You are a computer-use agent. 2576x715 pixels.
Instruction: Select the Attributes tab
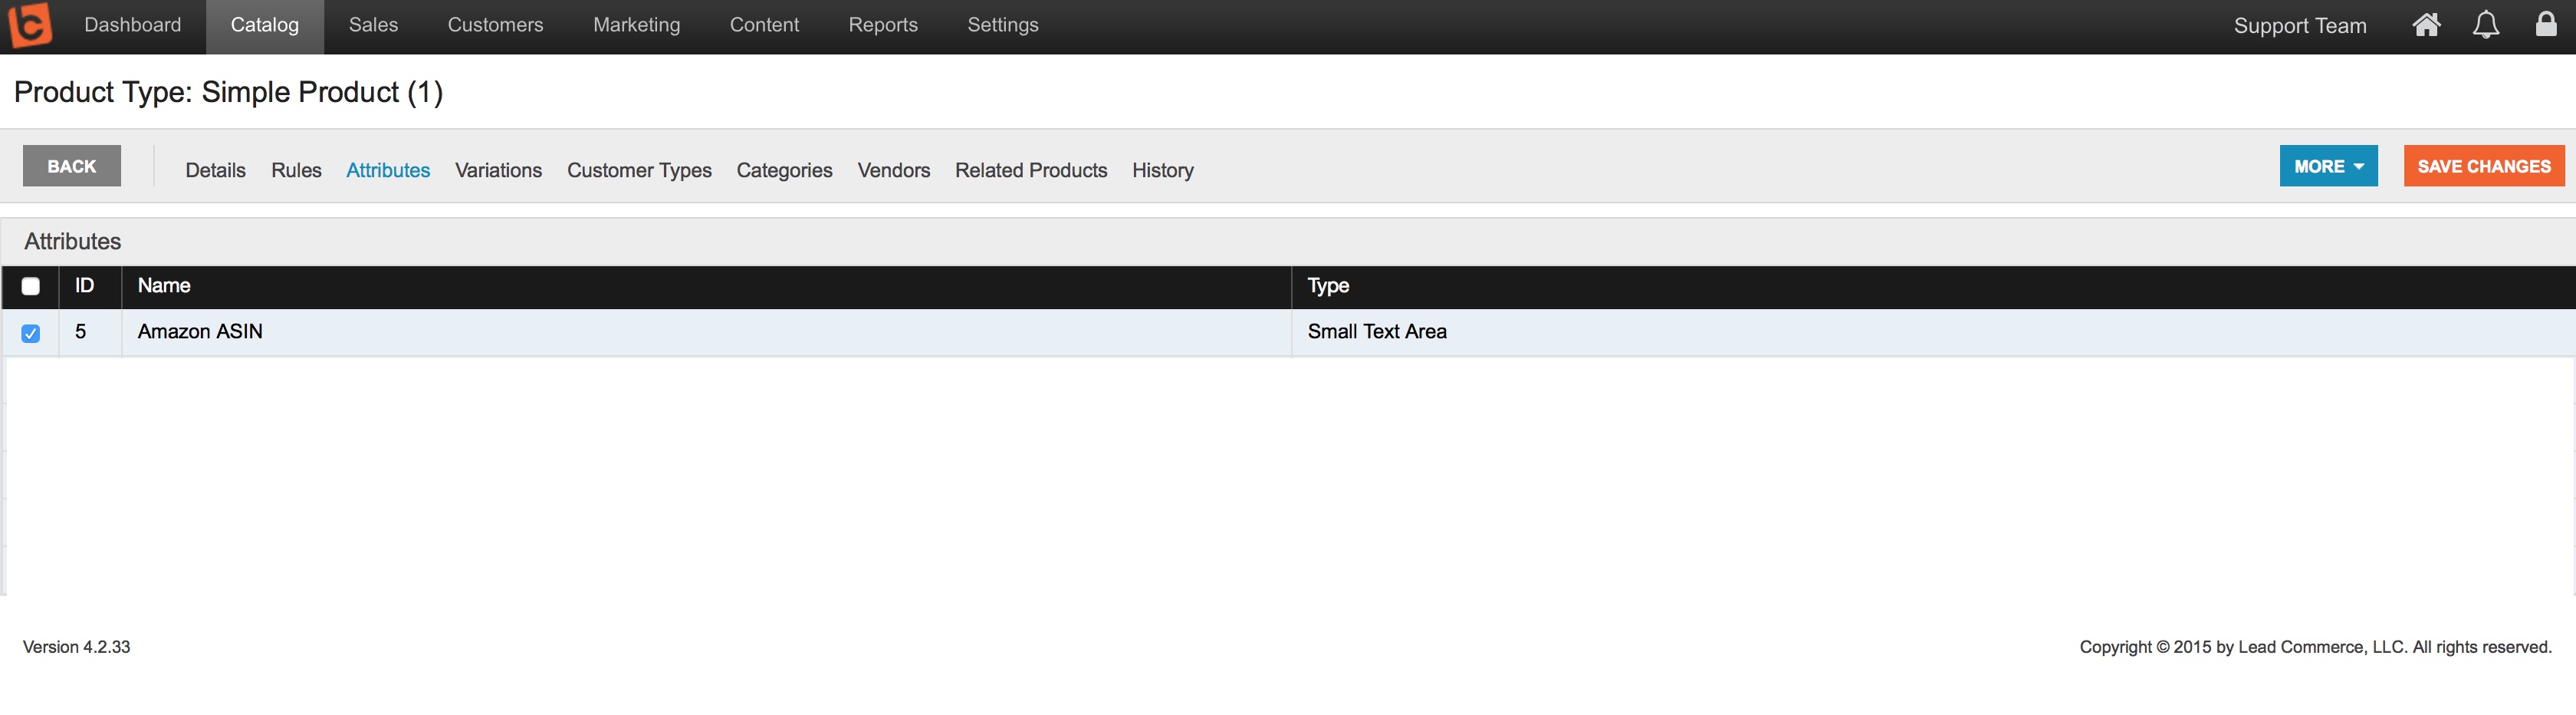point(388,171)
